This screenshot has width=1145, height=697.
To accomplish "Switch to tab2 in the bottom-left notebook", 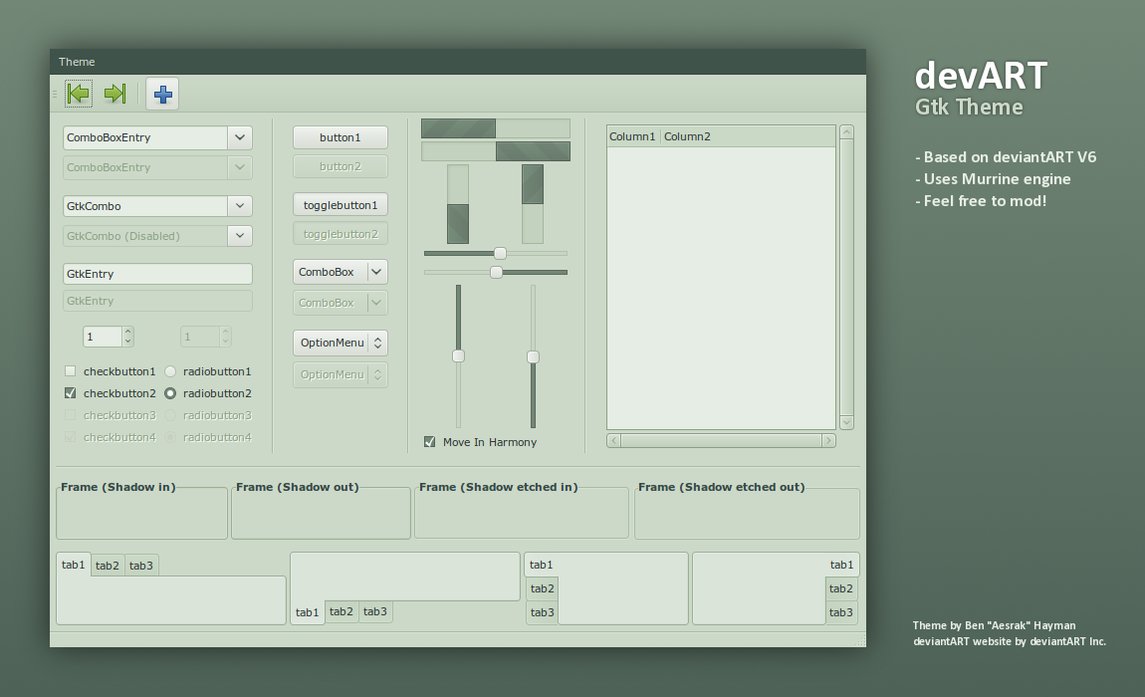I will [107, 564].
